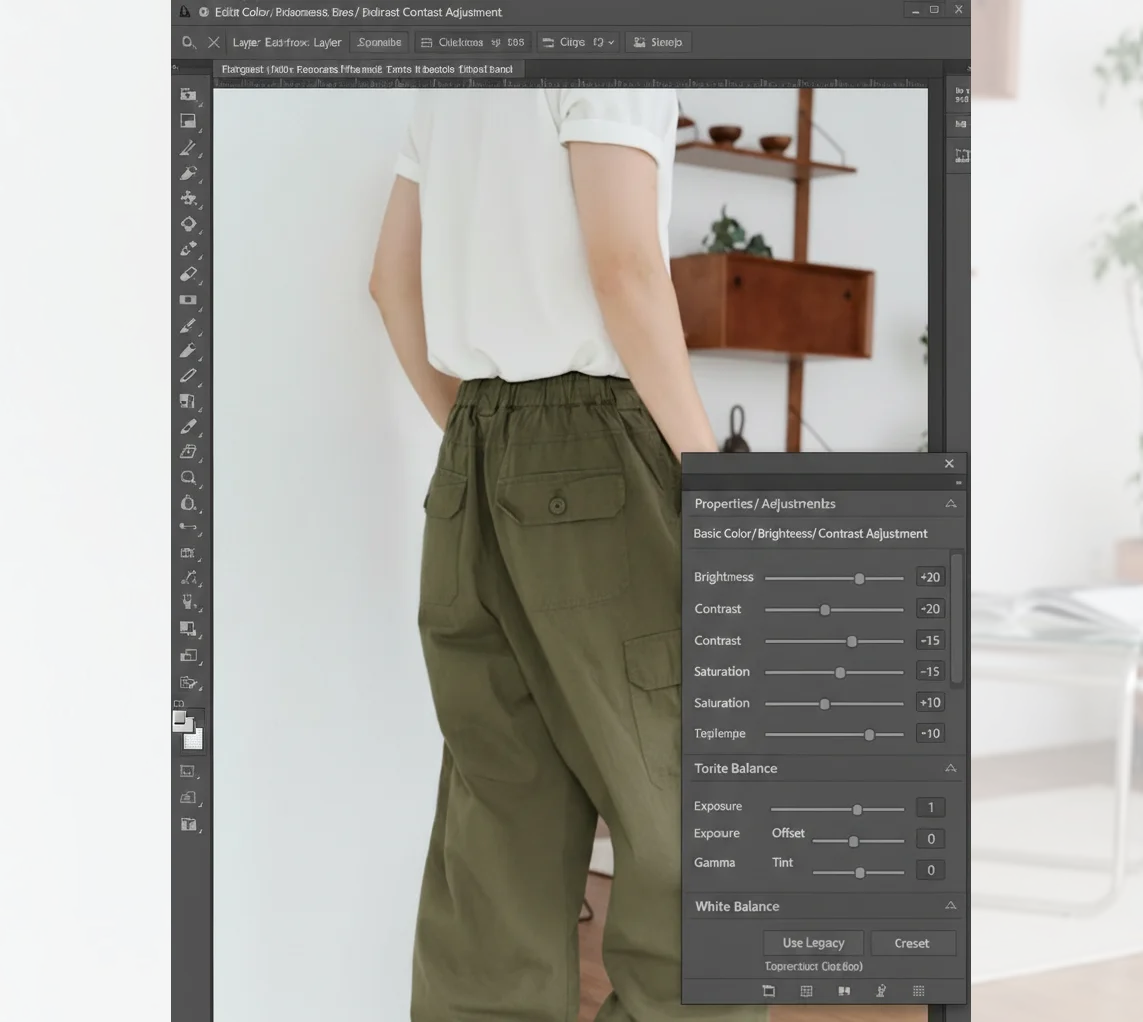Select the Pencil tool in left toolbar

click(188, 376)
